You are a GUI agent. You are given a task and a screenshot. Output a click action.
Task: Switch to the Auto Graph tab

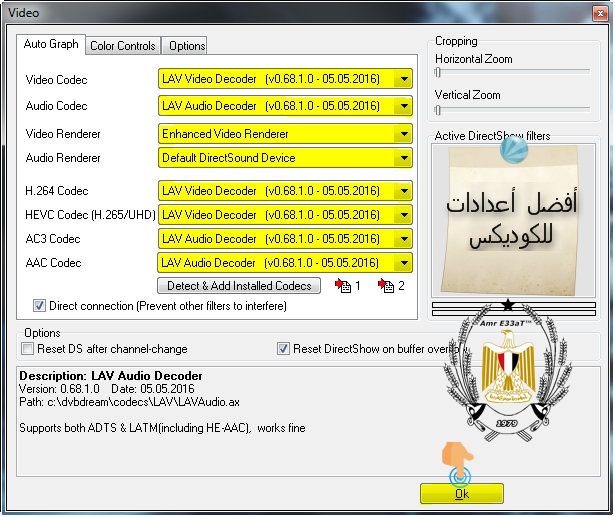click(51, 44)
